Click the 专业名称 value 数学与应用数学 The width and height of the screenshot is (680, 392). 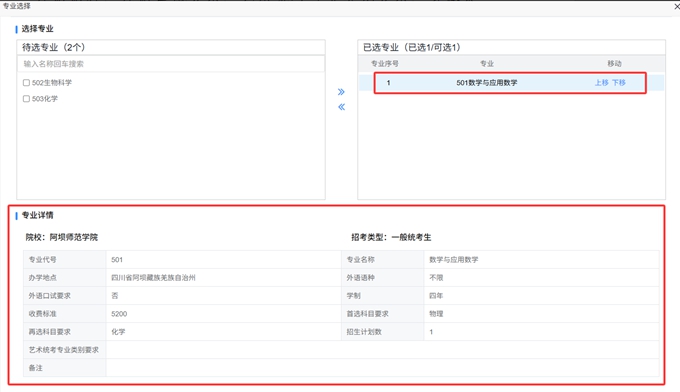[454, 260]
